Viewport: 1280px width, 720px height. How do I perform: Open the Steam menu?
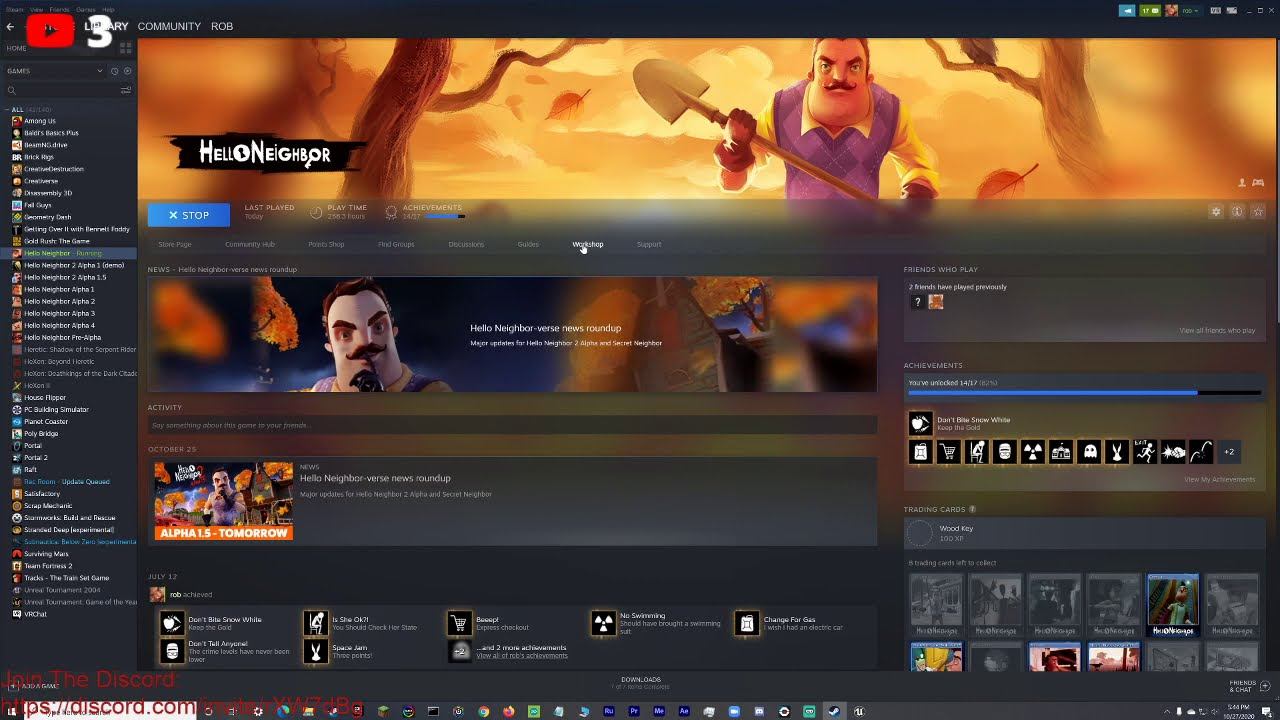pos(14,9)
